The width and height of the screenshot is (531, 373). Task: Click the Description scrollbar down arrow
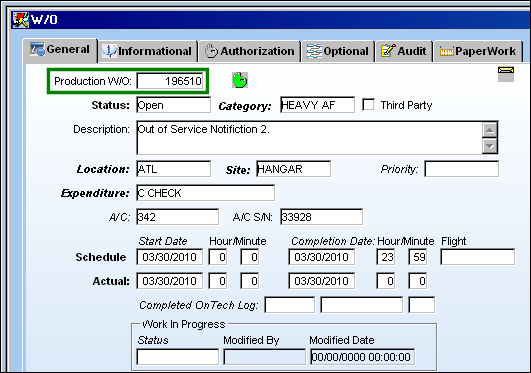(490, 146)
